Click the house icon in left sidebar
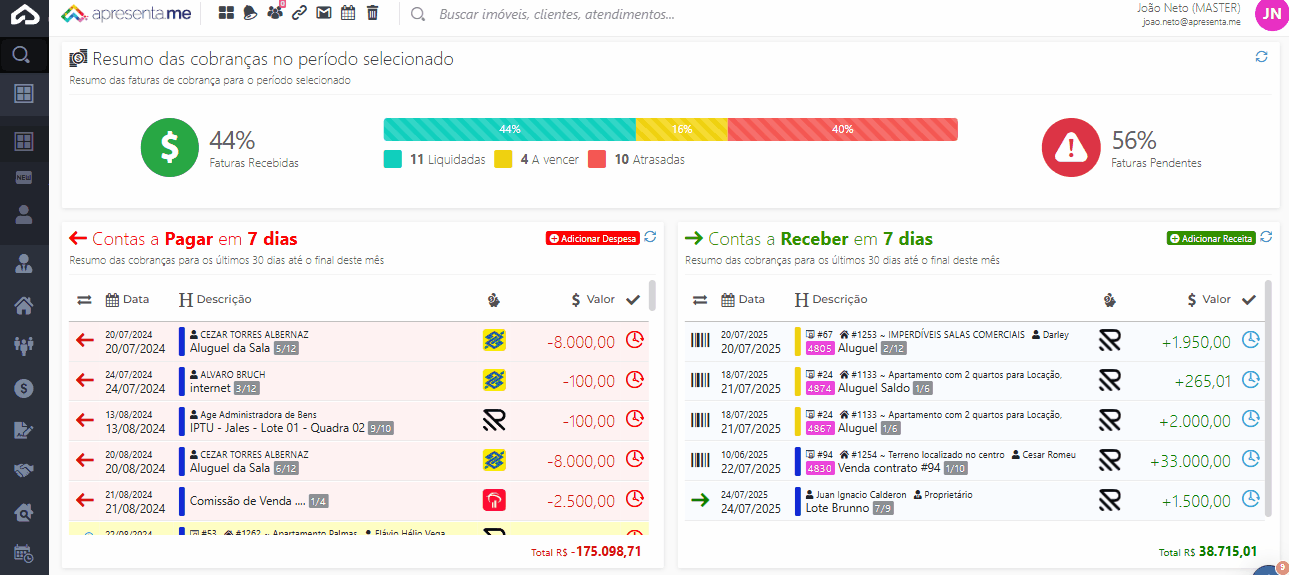 (24, 305)
